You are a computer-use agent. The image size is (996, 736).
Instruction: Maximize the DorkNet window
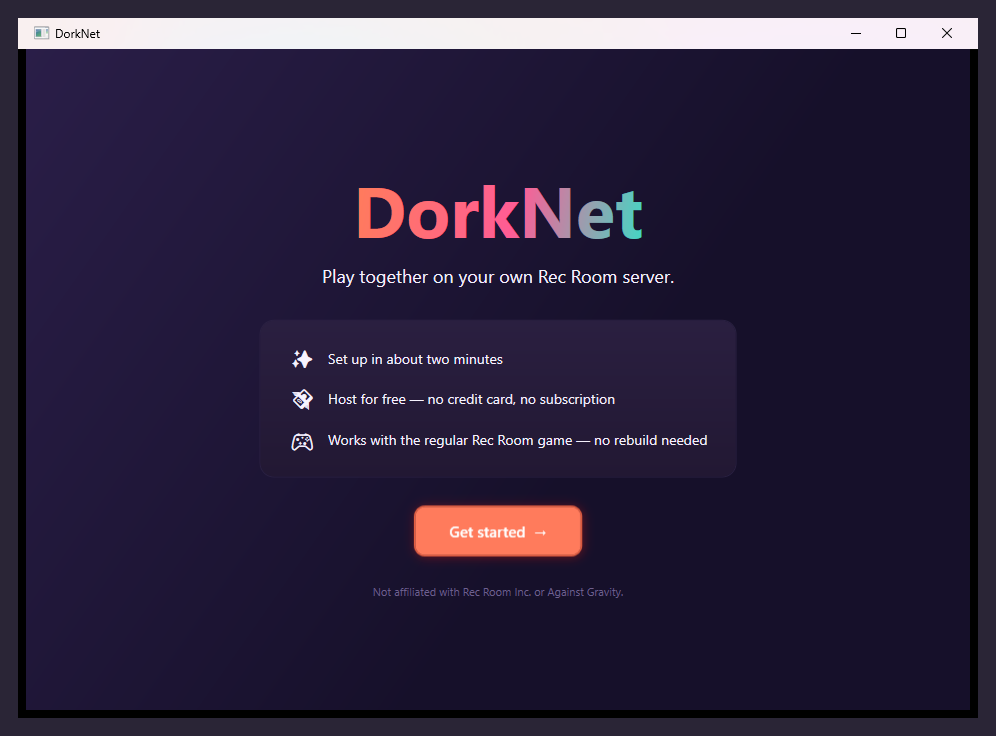click(901, 33)
